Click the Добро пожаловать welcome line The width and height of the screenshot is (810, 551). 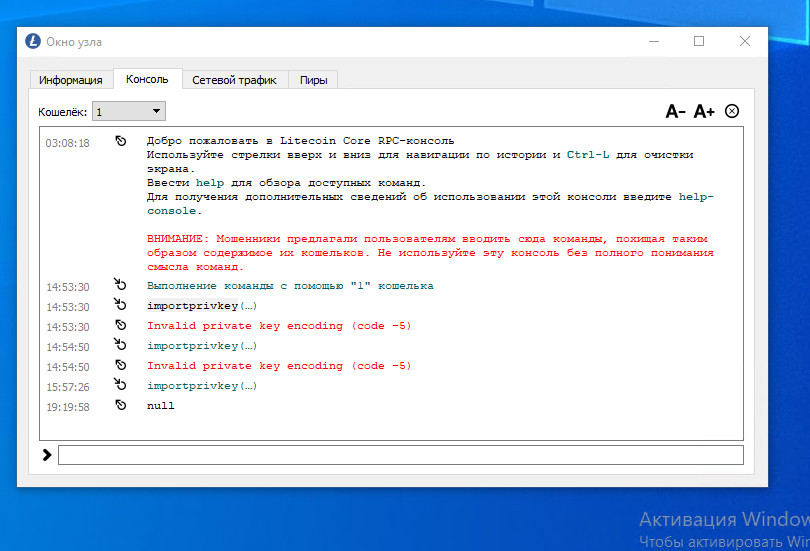(301, 140)
